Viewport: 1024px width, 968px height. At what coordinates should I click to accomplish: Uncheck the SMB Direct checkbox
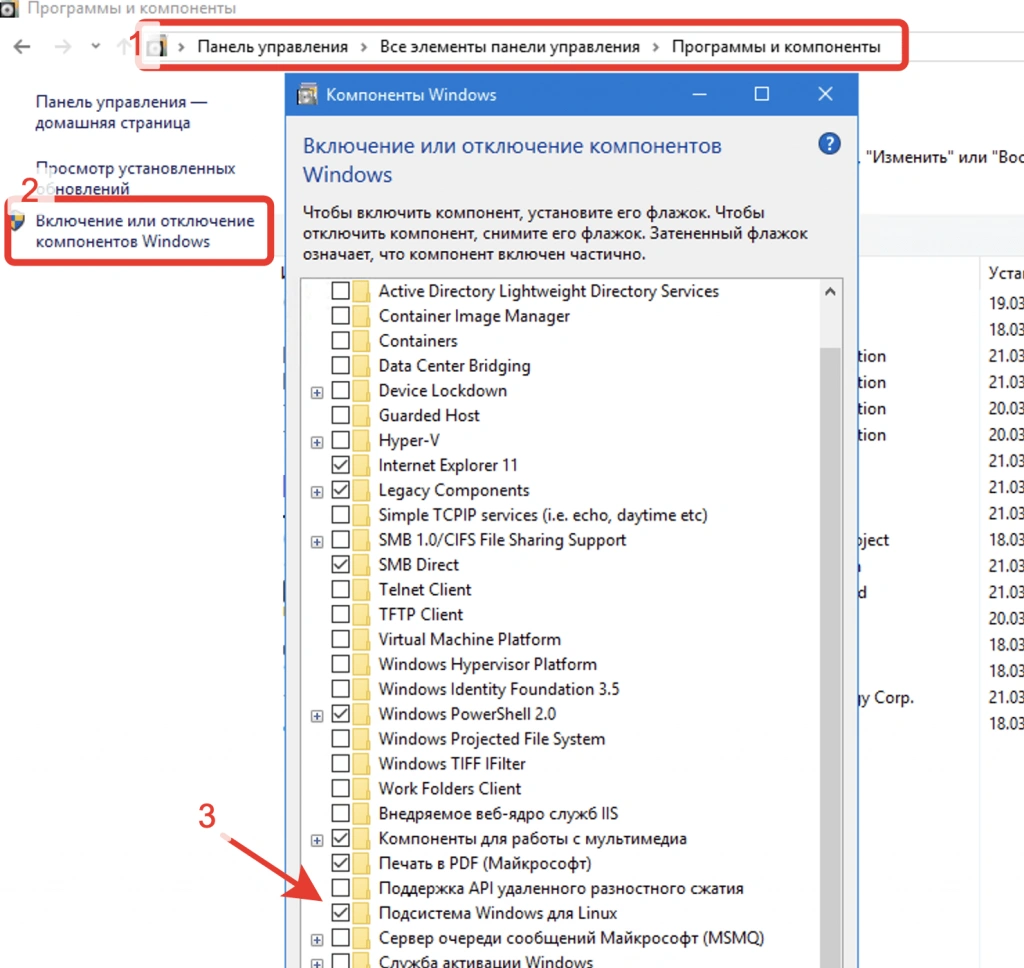[340, 565]
